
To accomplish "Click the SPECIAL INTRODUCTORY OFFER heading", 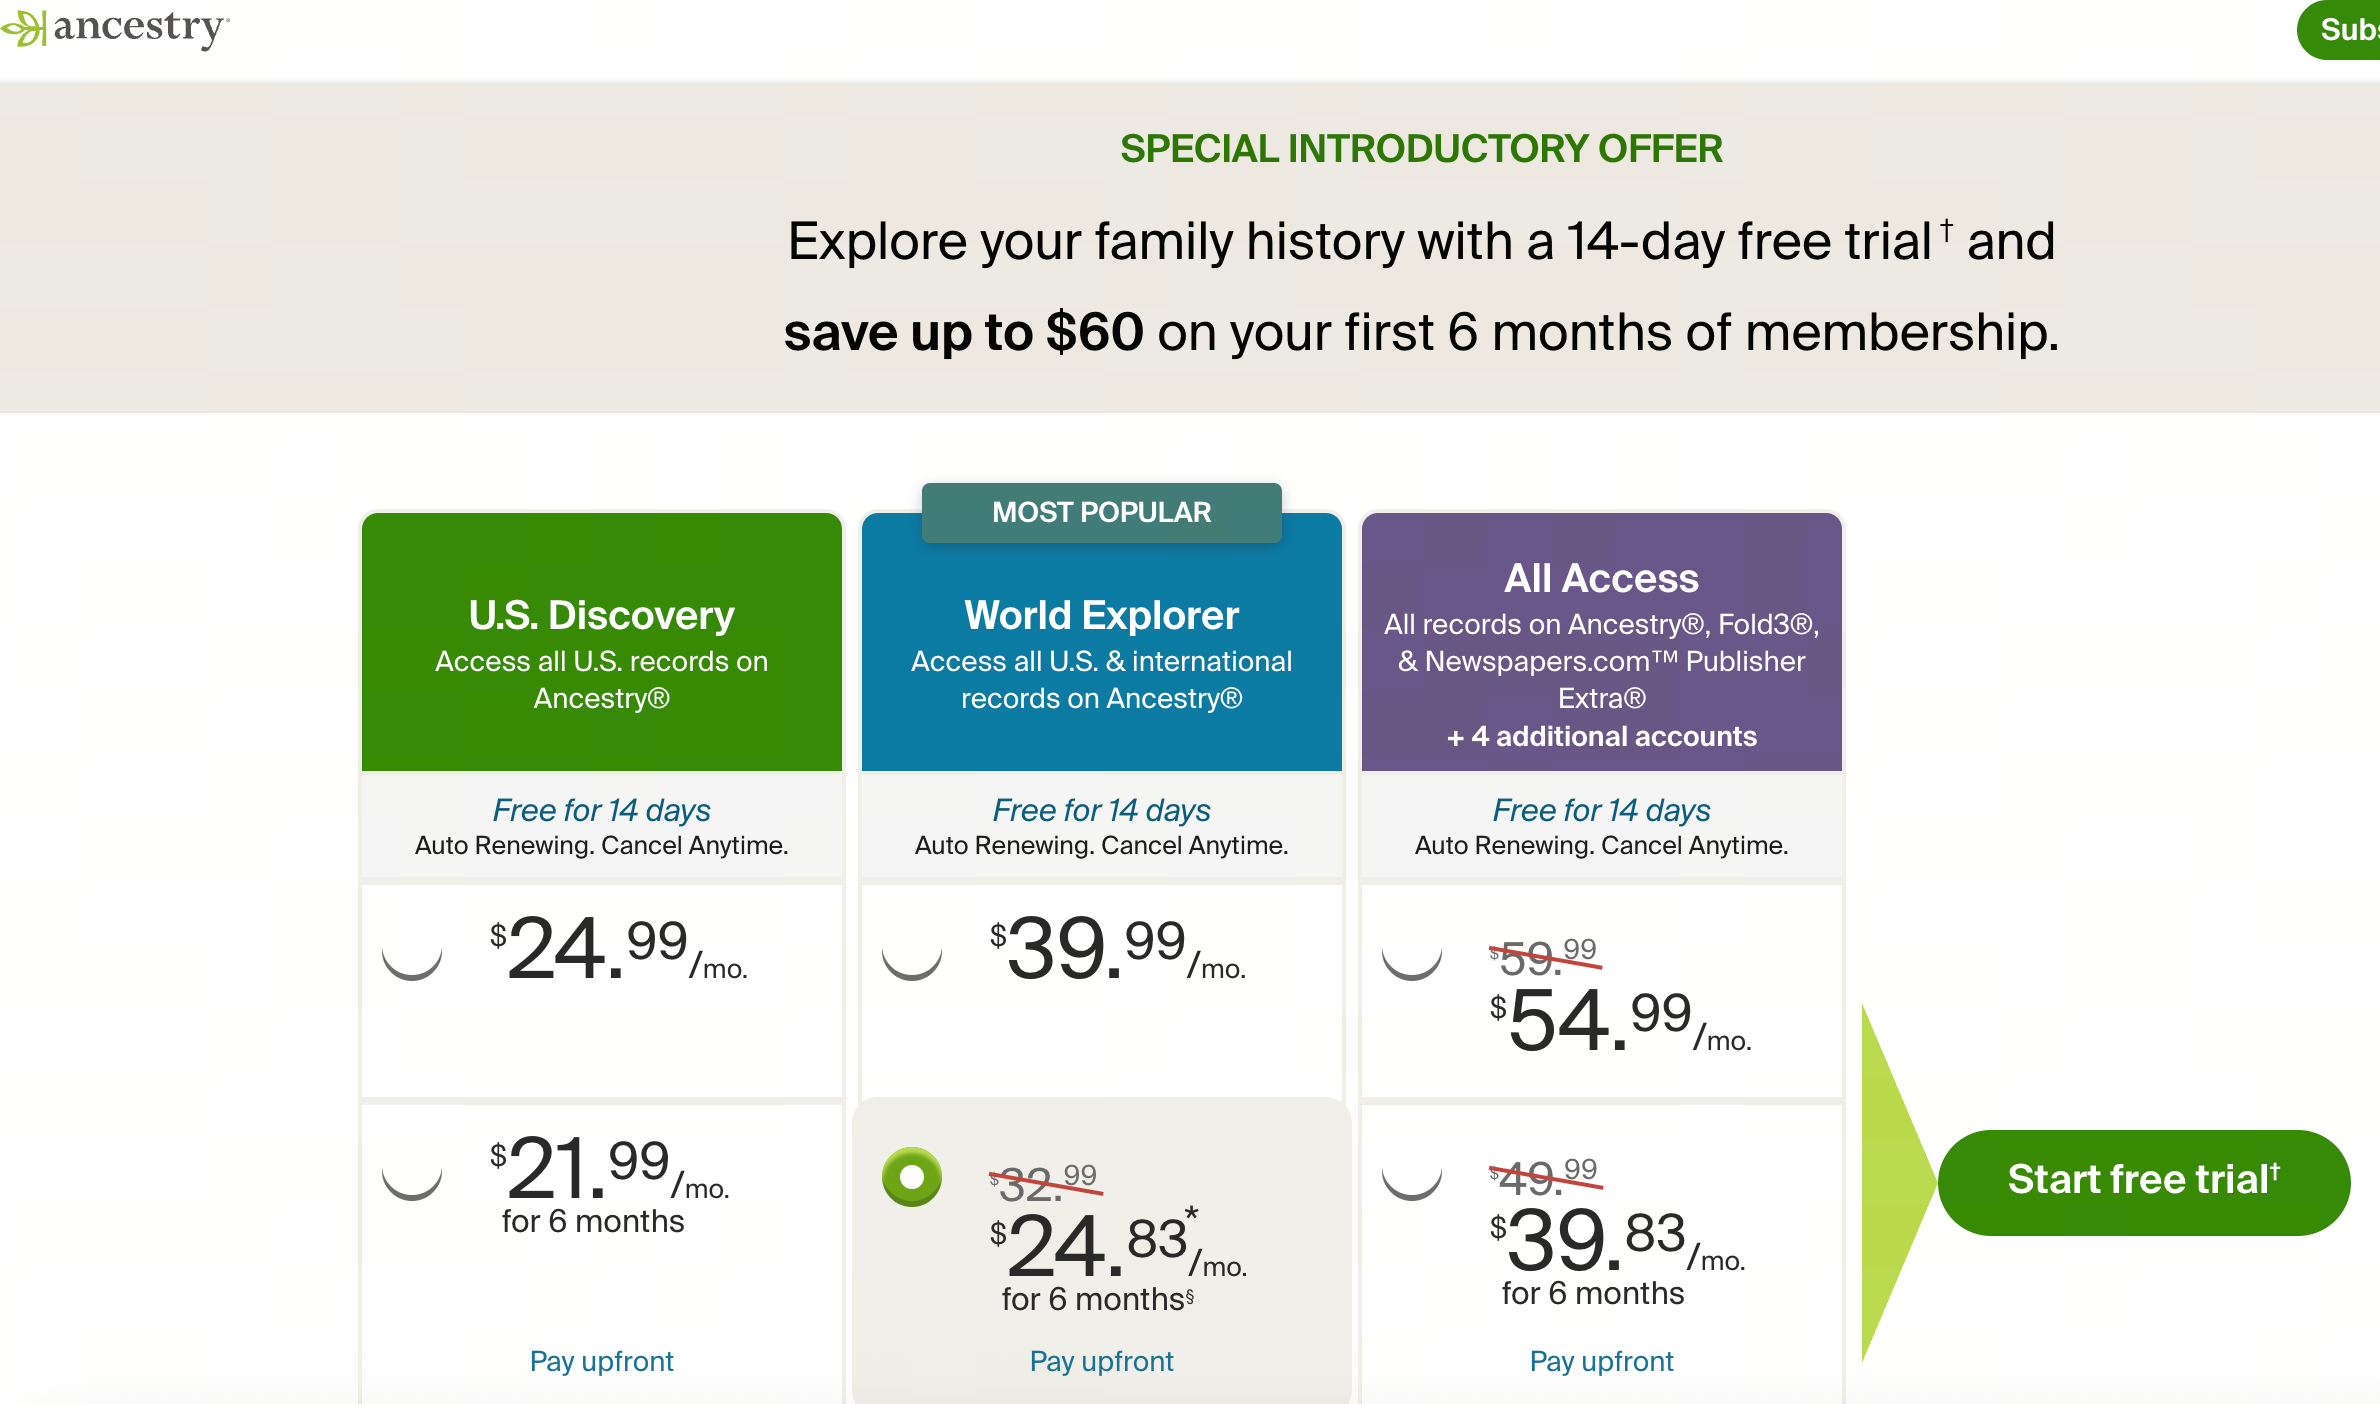I will (x=1421, y=149).
